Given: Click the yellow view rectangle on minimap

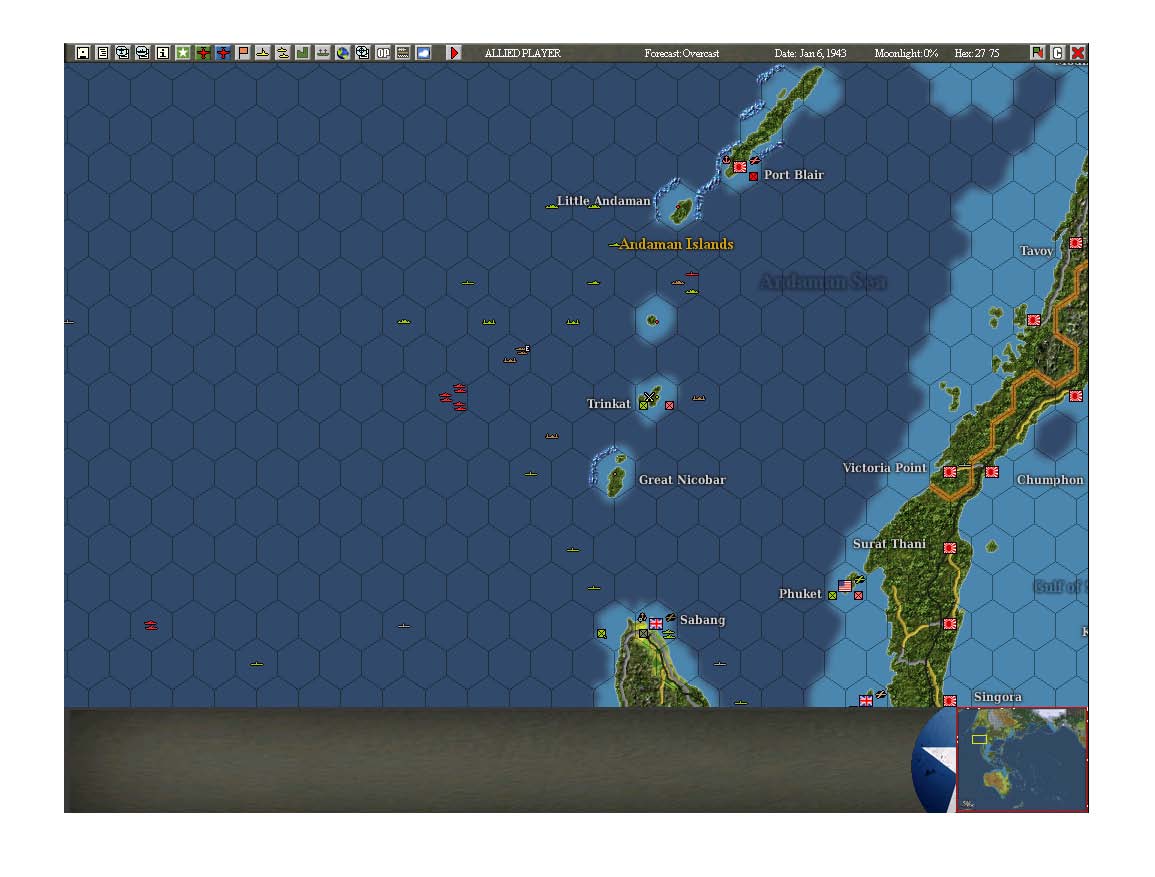Looking at the screenshot, I should (x=979, y=739).
